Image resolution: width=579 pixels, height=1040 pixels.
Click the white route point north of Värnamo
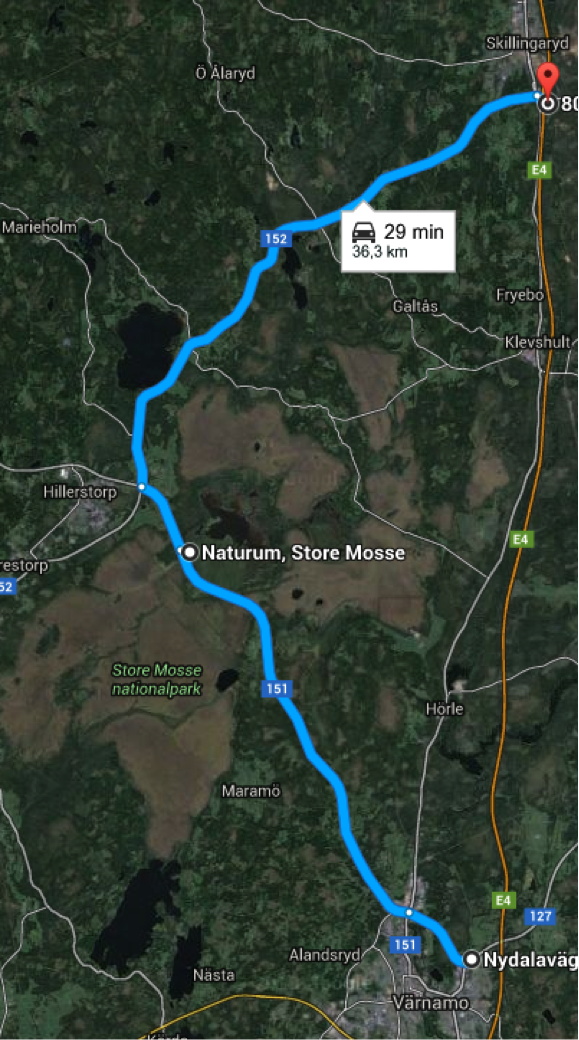point(409,913)
